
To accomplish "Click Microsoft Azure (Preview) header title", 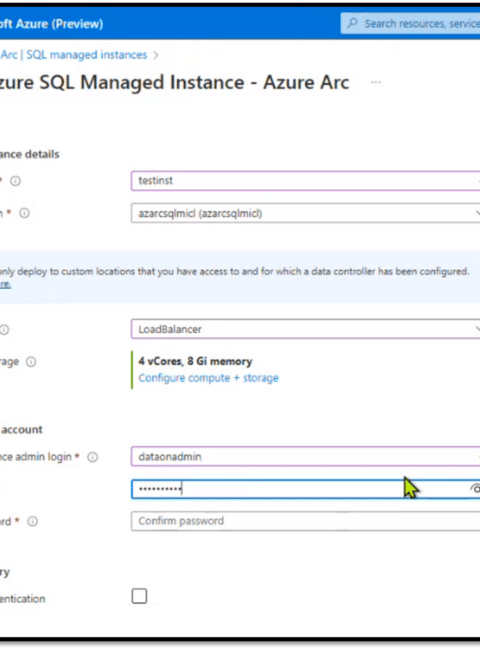I will click(x=51, y=24).
